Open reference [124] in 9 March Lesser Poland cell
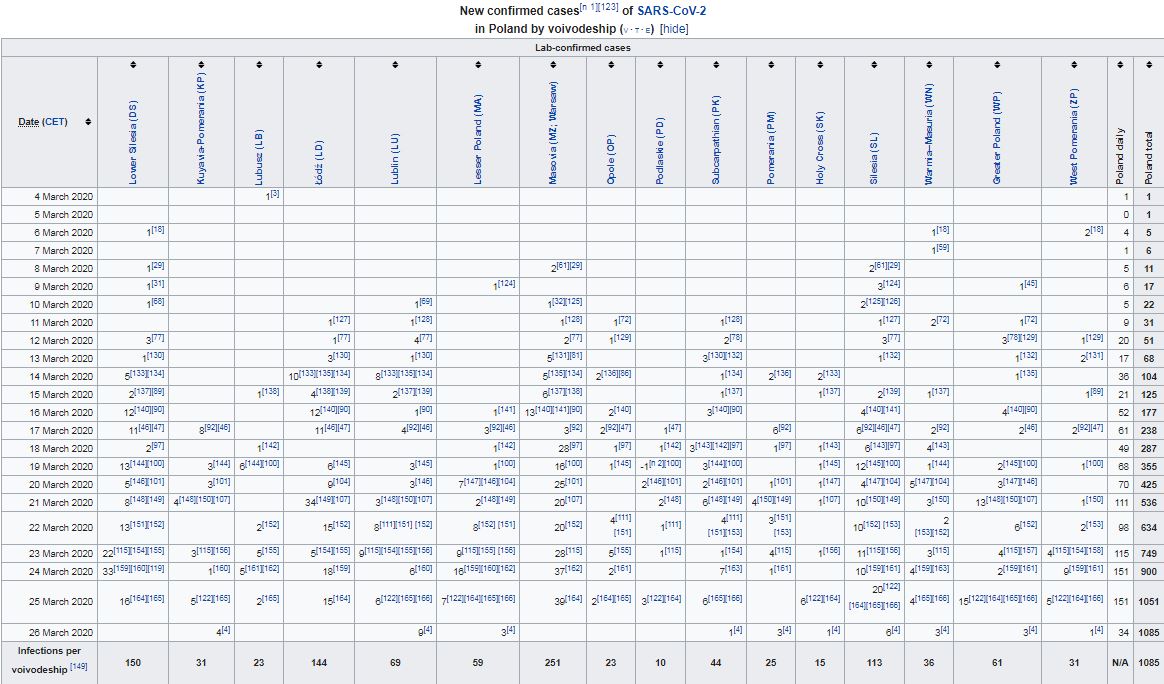The height and width of the screenshot is (684, 1164). pos(506,284)
